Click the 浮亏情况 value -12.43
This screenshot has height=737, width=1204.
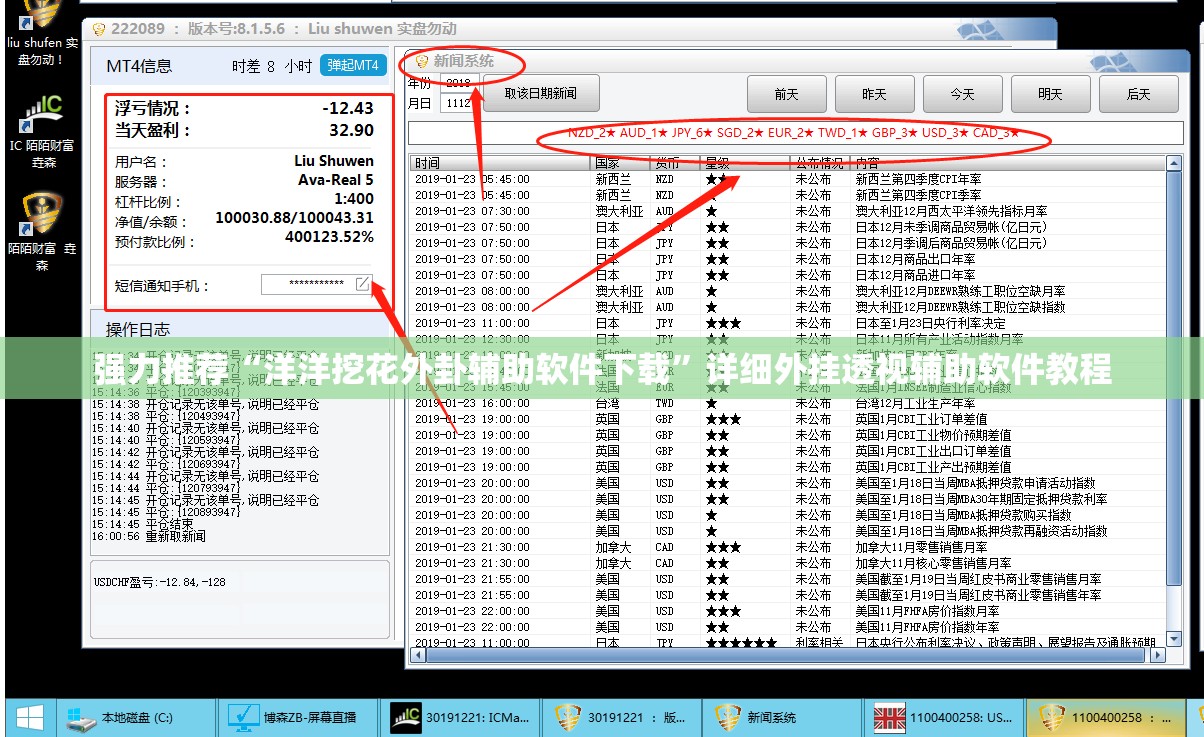[348, 108]
